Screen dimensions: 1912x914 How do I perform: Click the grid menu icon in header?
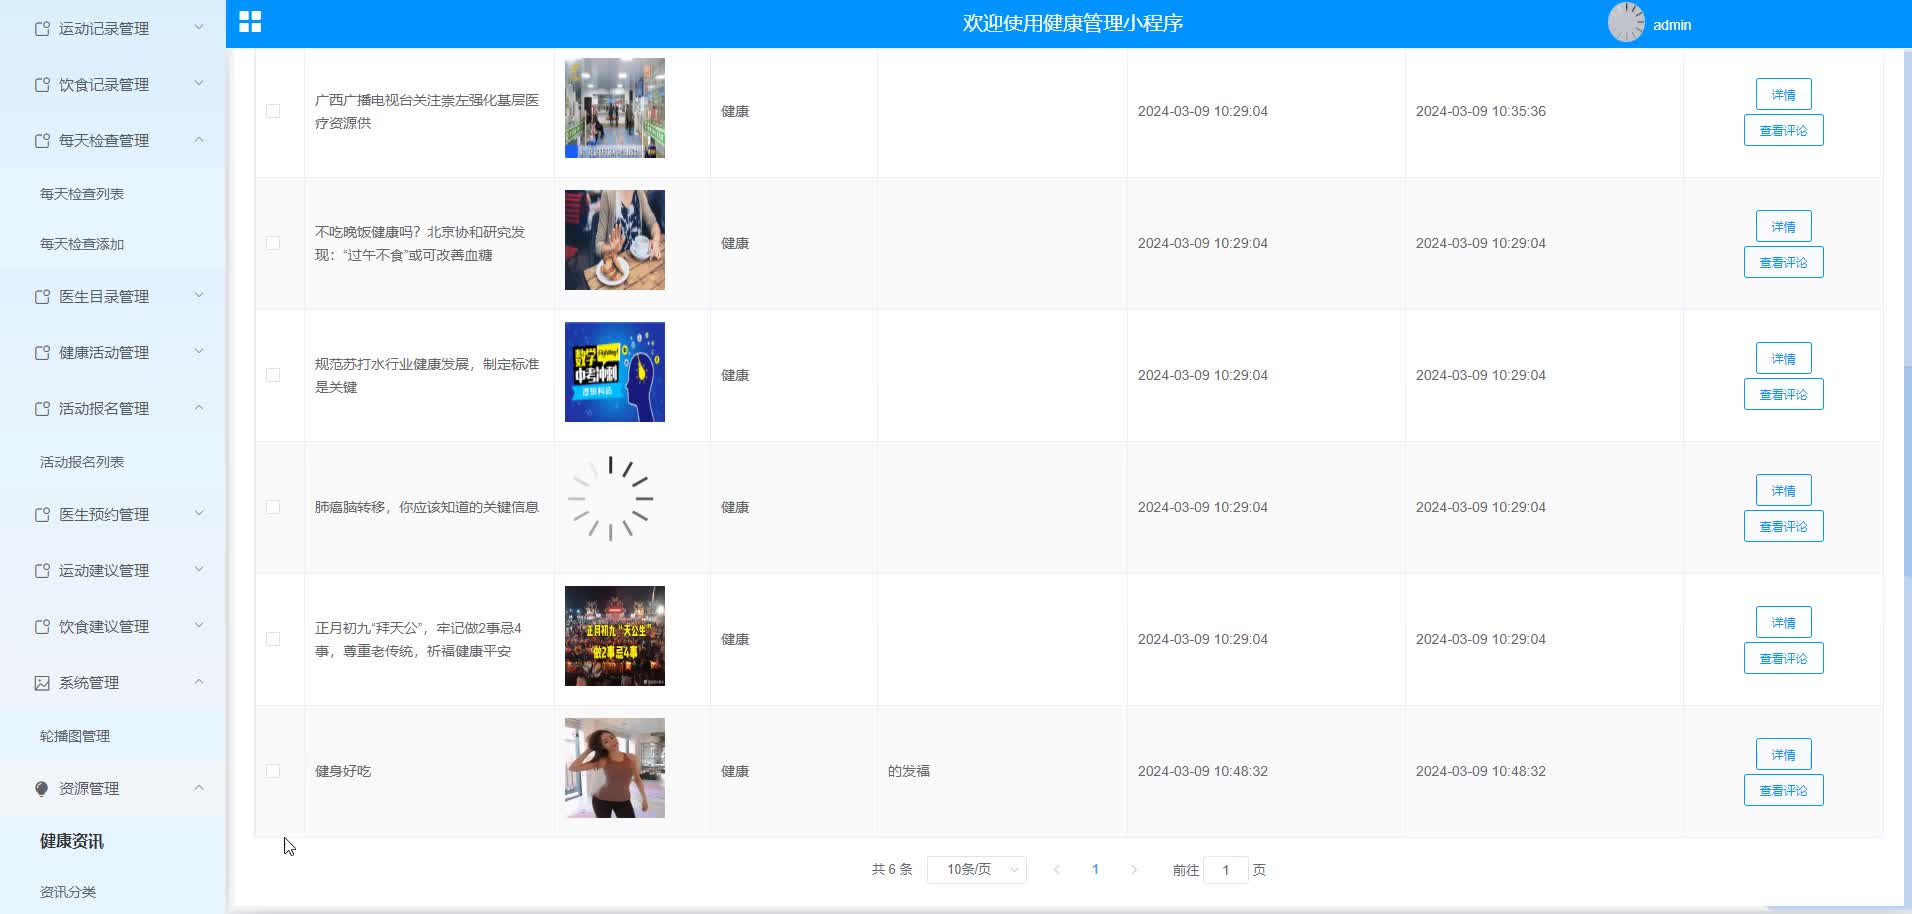pyautogui.click(x=250, y=22)
